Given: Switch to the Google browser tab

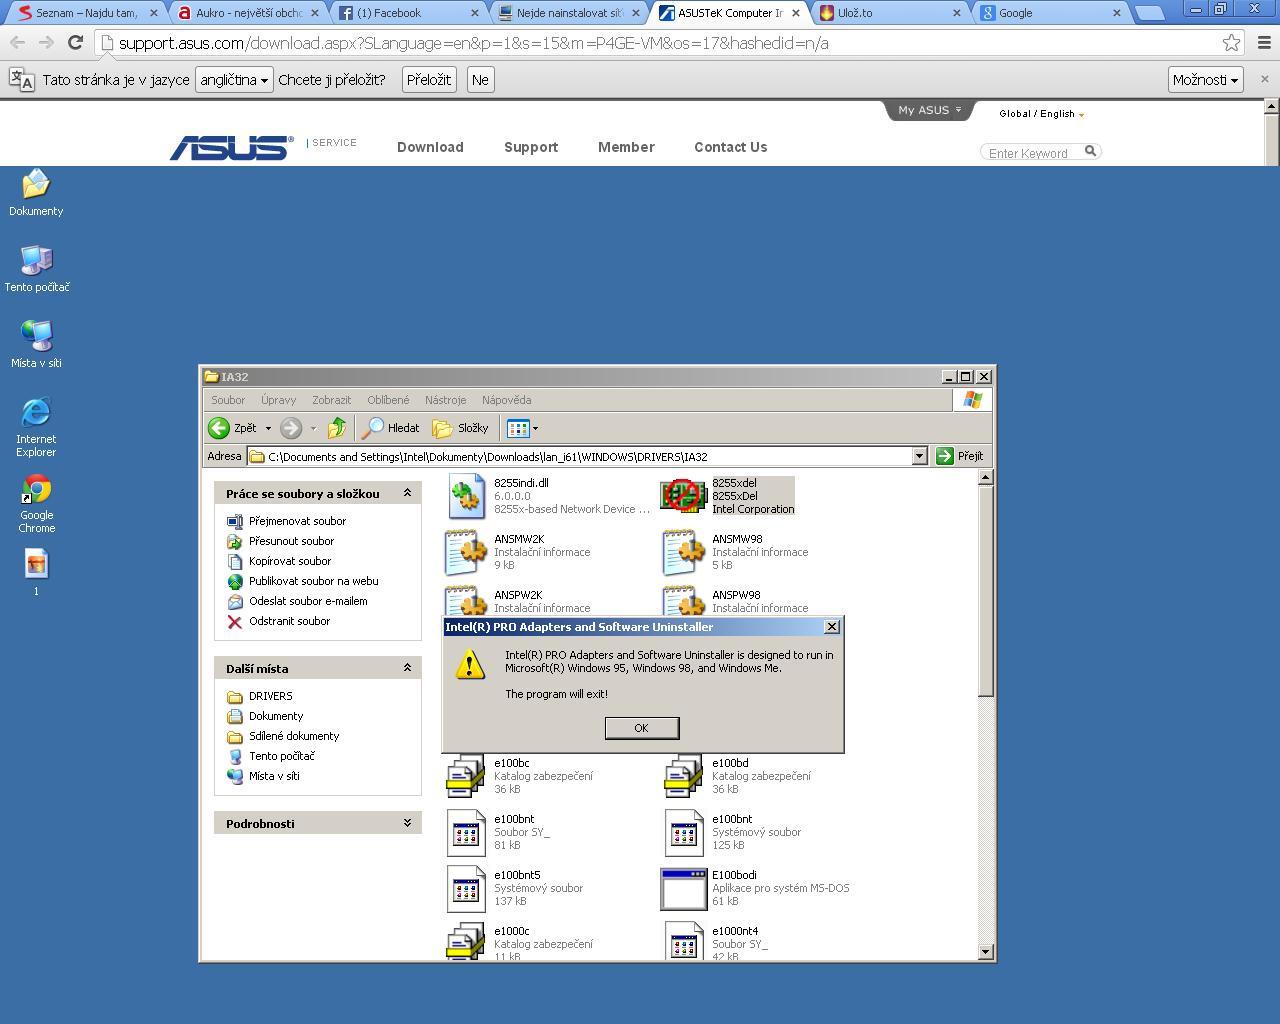Looking at the screenshot, I should [1048, 13].
